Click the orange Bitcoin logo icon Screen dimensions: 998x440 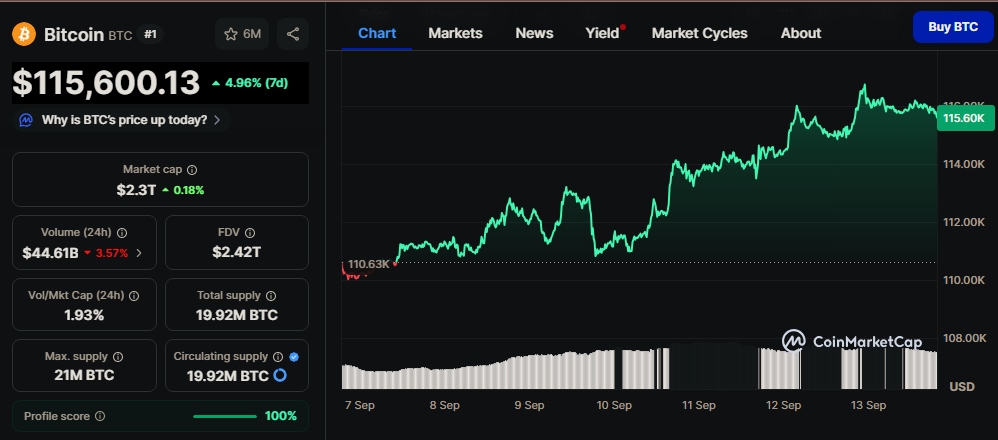click(x=24, y=34)
